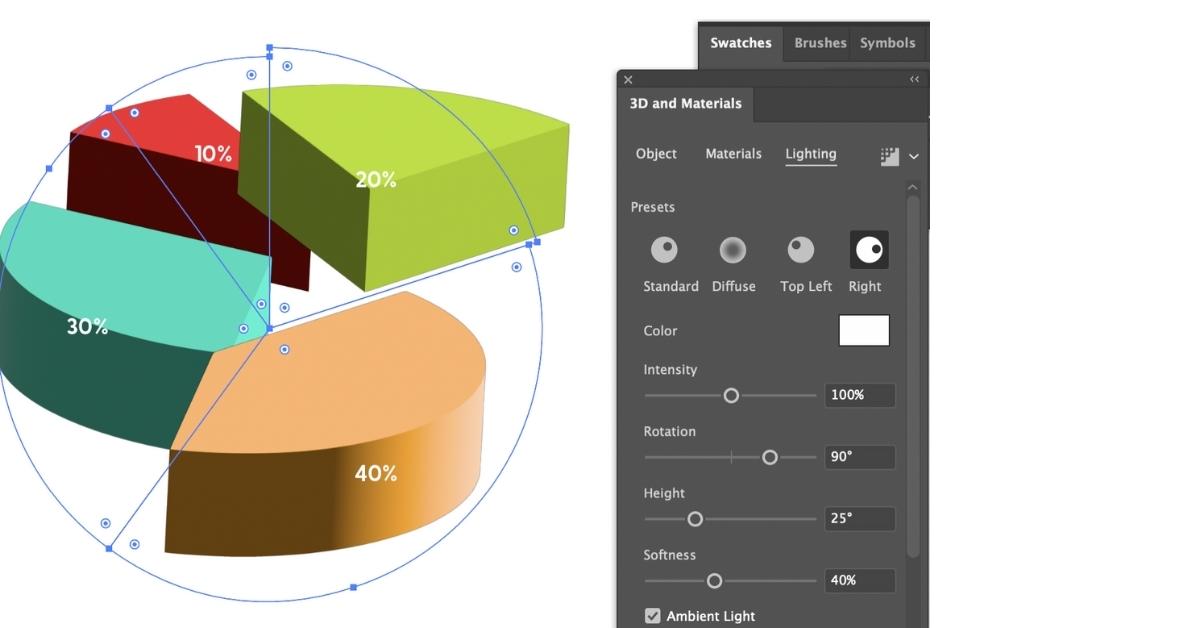
Task: Click the Intensity value field showing 100%
Action: click(860, 395)
